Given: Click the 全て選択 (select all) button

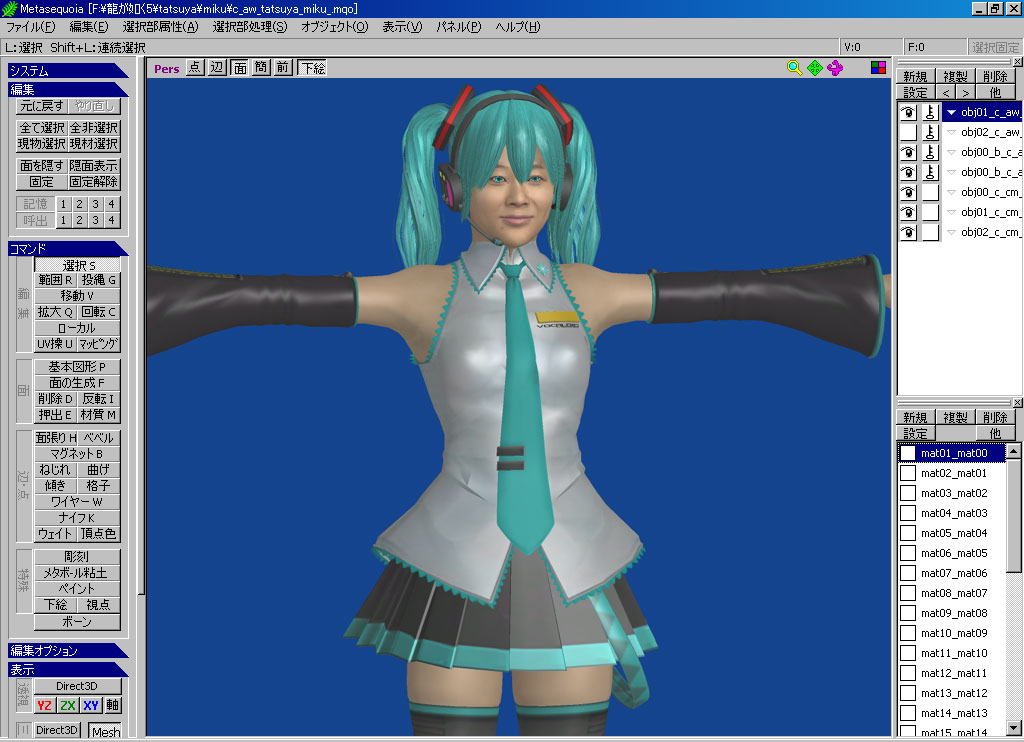Looking at the screenshot, I should pyautogui.click(x=42, y=127).
